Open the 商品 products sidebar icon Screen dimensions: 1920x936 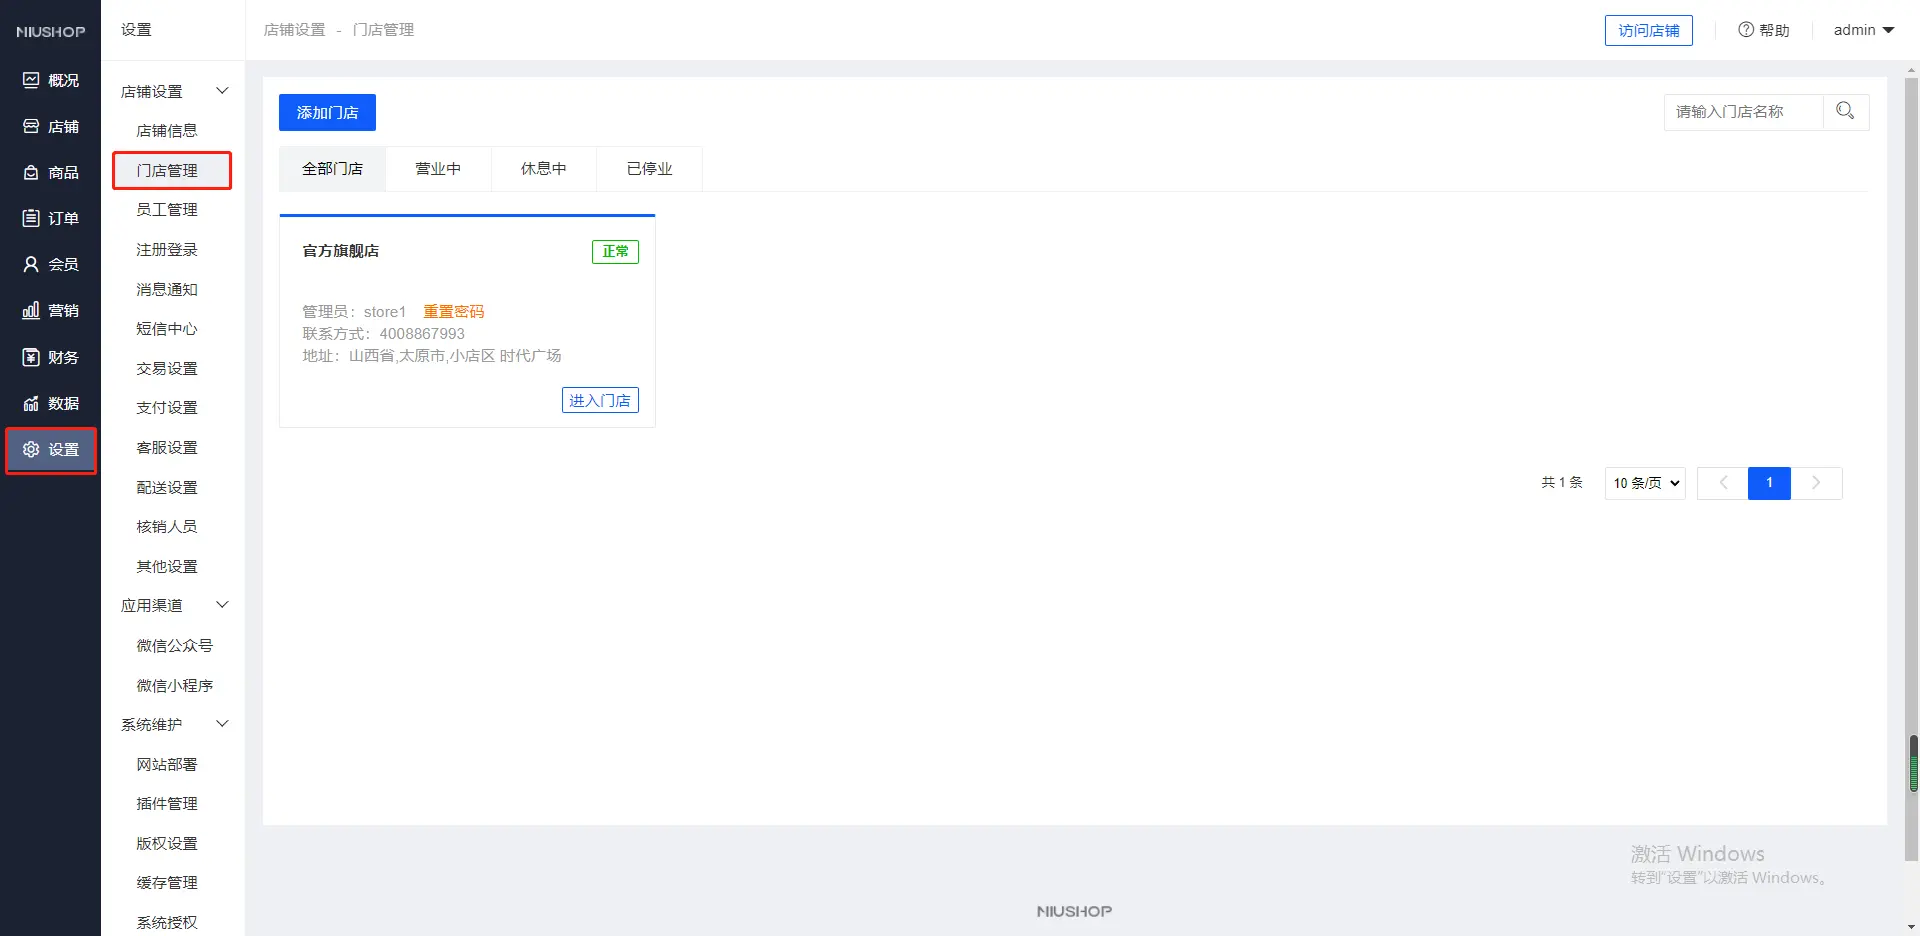tap(31, 173)
